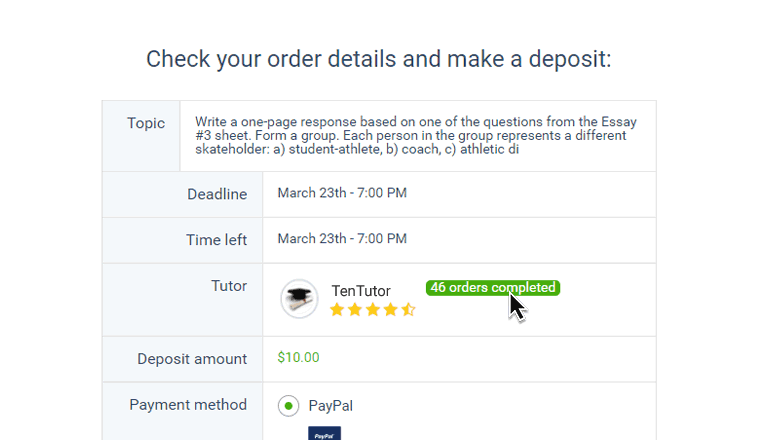This screenshot has width=768, height=440.
Task: Click the Tutor row label
Action: [x=229, y=286]
